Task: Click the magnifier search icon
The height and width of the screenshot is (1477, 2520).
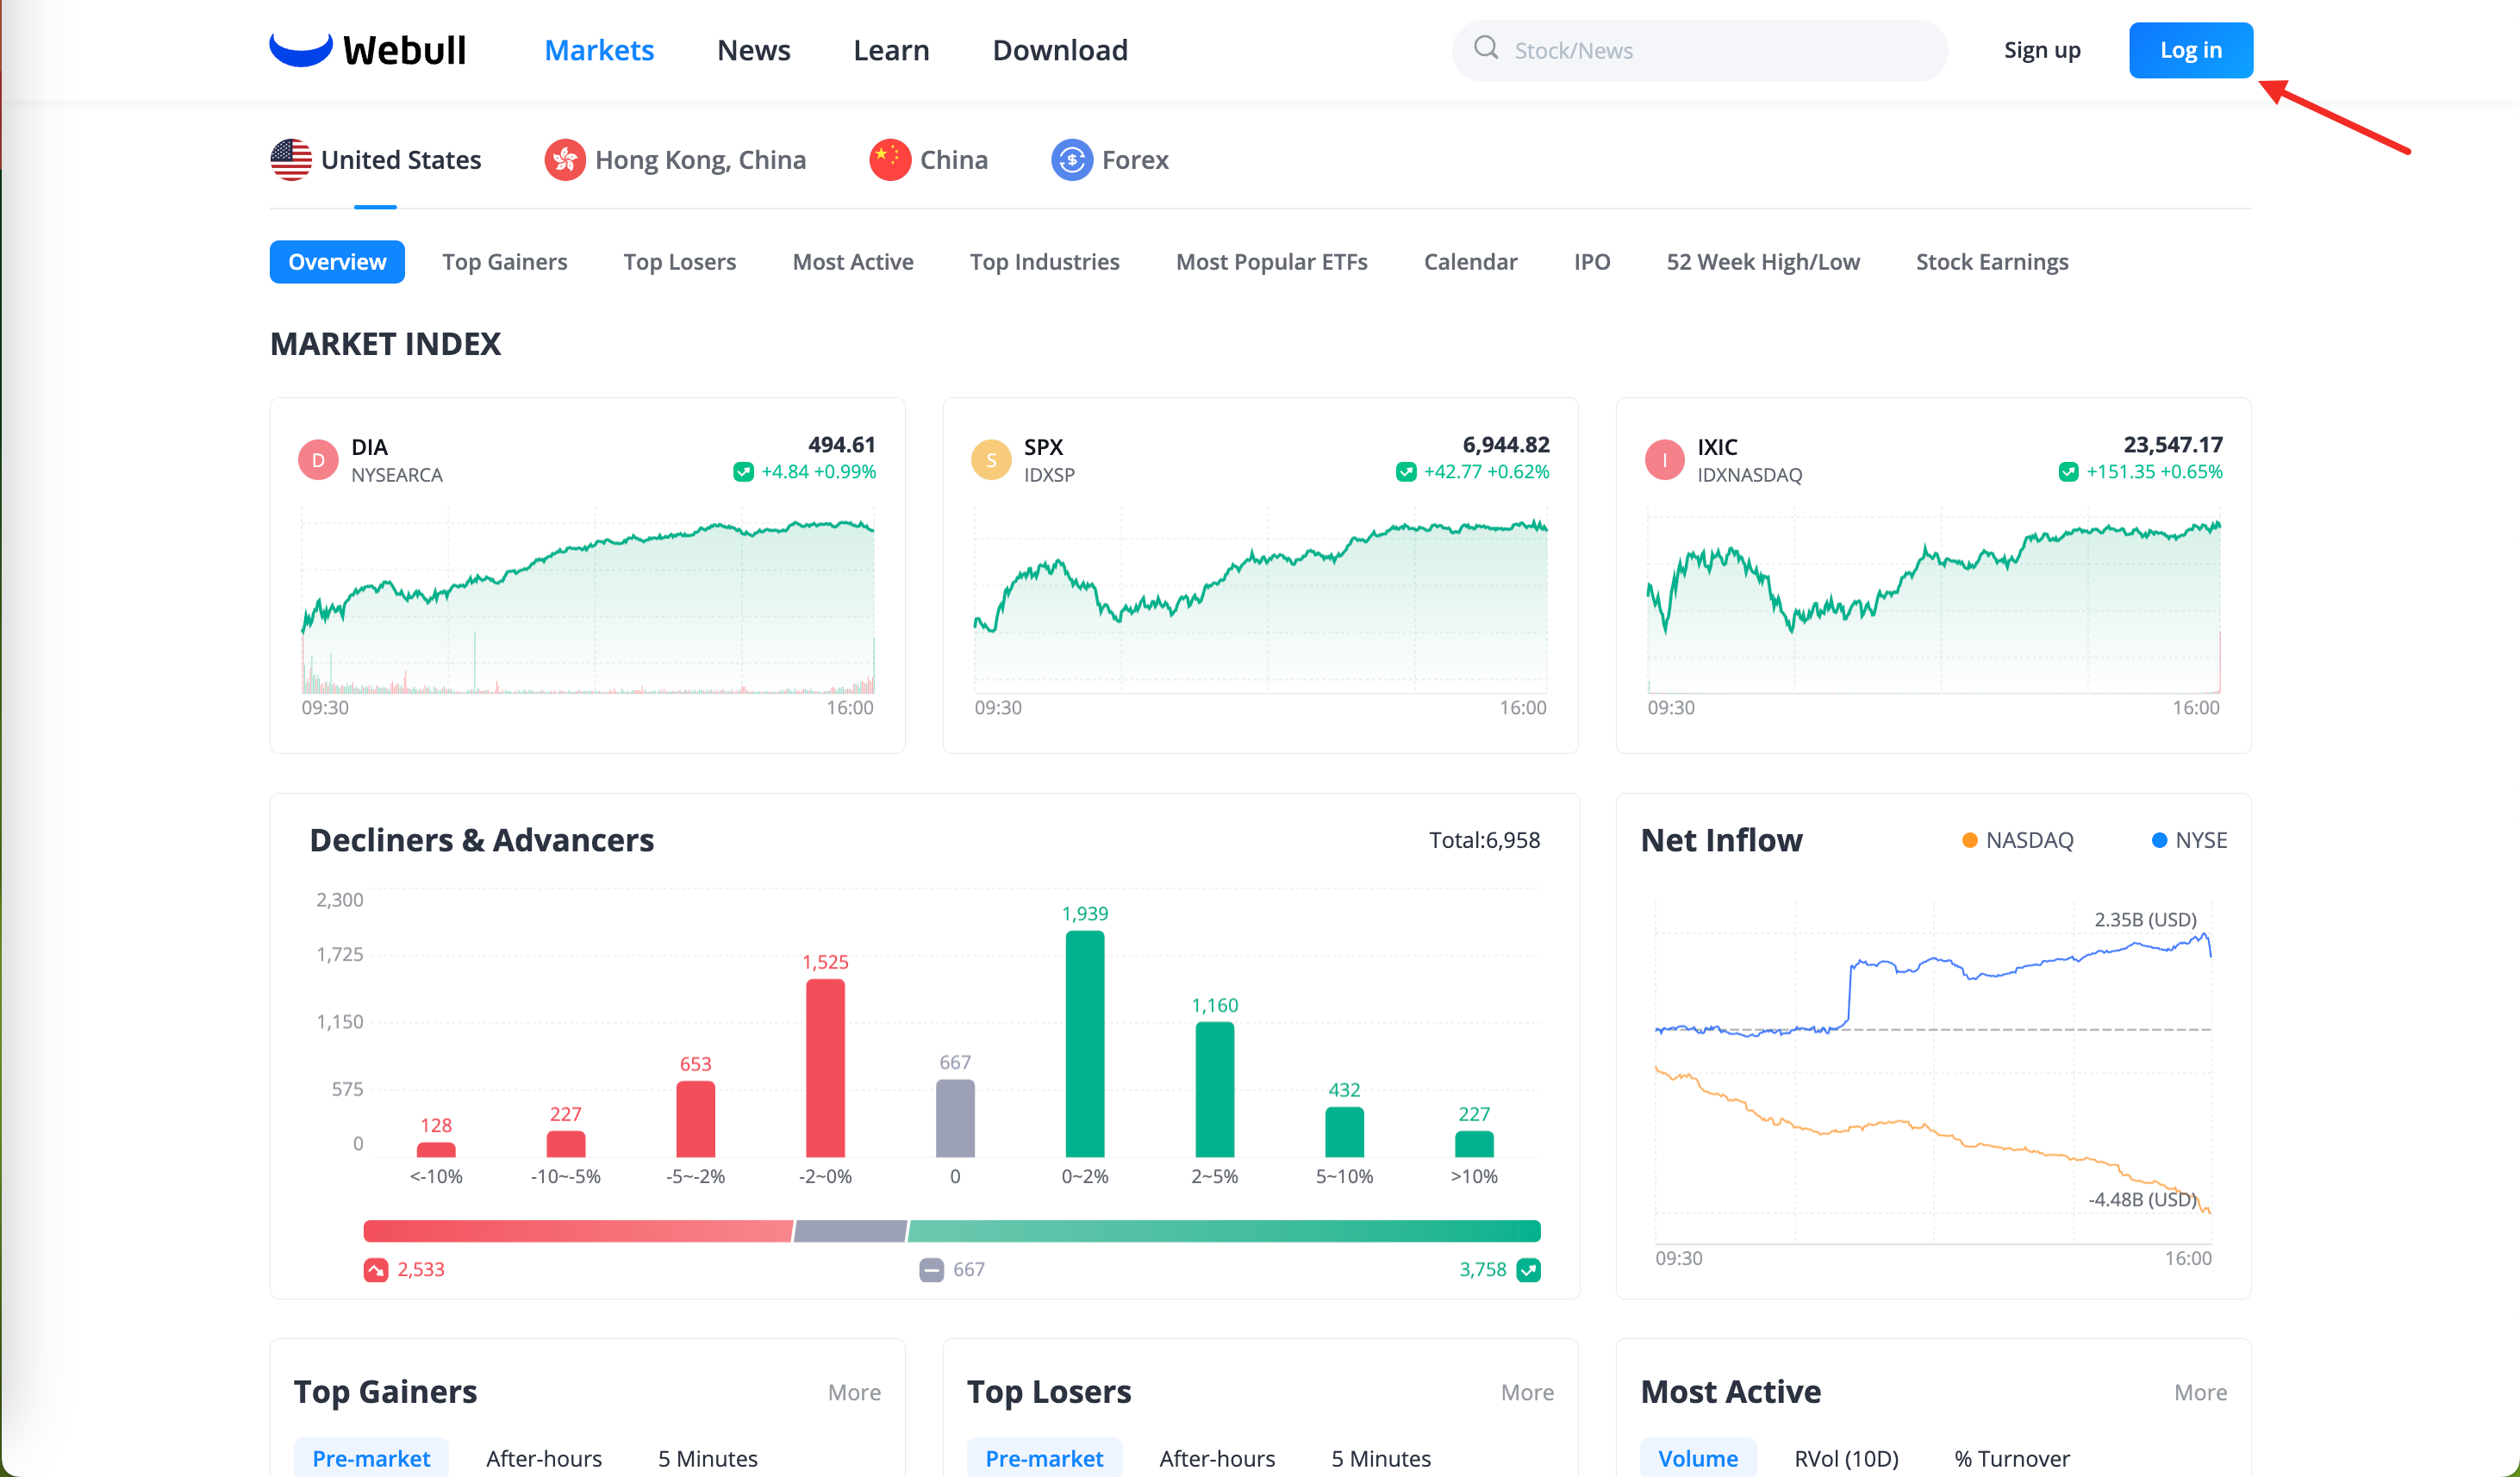Action: click(x=1486, y=48)
